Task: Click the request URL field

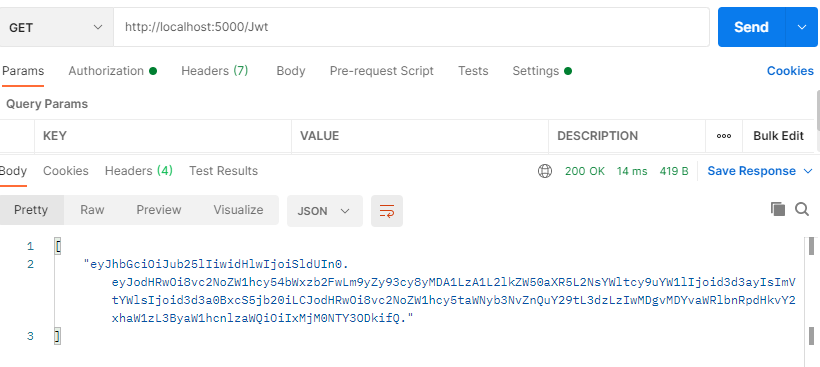Action: tap(411, 27)
